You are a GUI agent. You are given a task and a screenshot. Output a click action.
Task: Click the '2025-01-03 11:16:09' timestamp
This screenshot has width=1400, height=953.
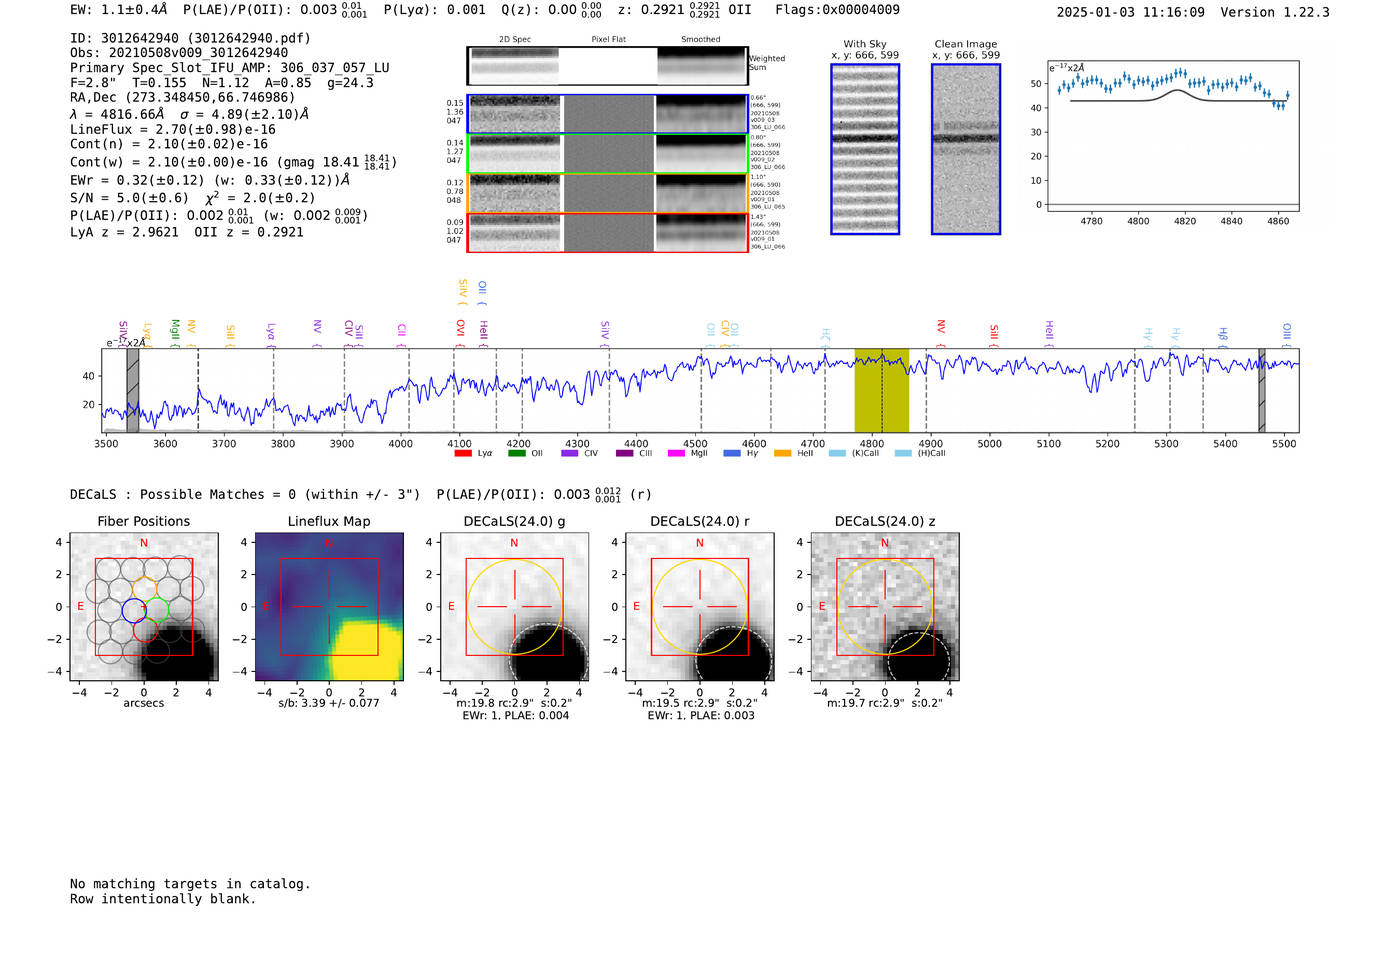coord(1131,12)
